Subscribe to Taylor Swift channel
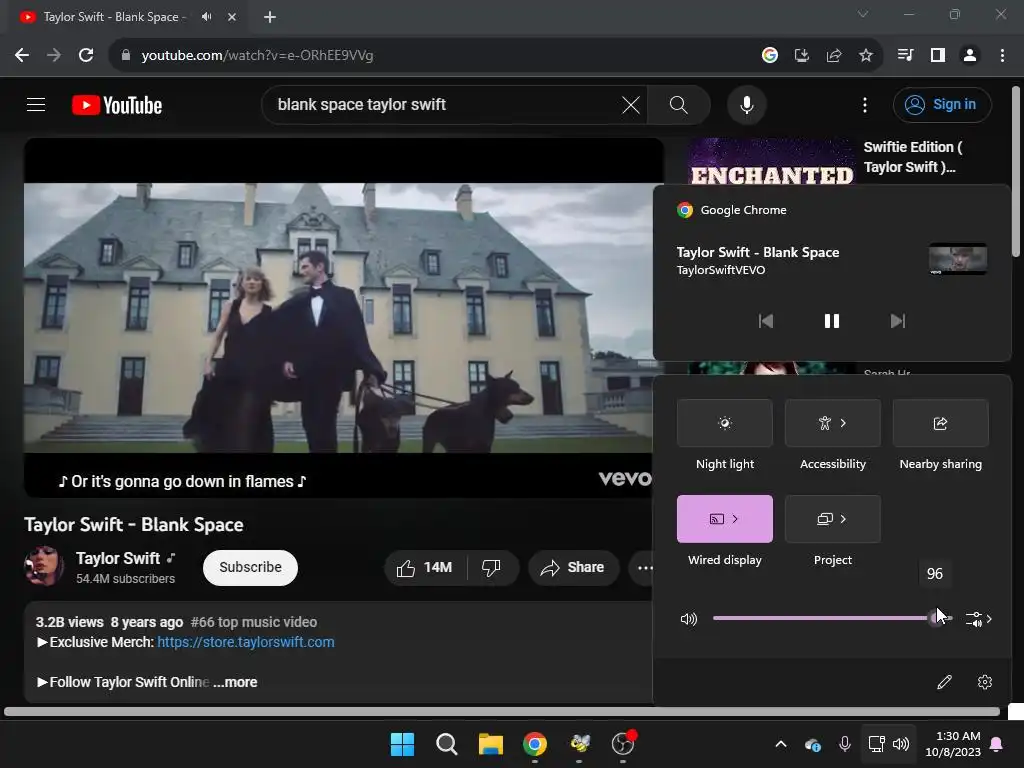 [250, 568]
